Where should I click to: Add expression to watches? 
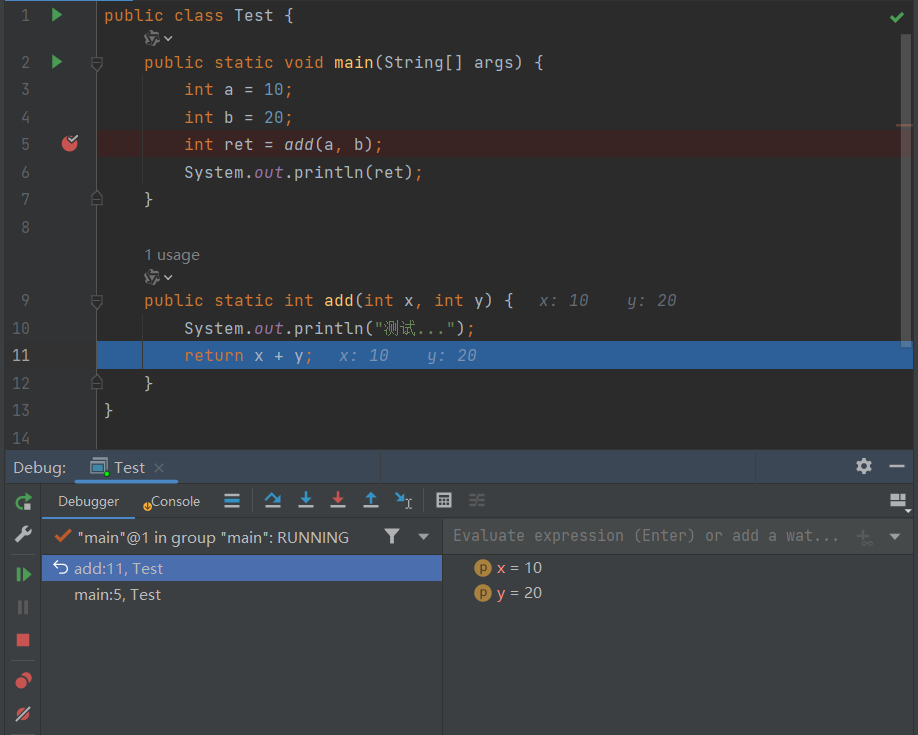[x=864, y=536]
